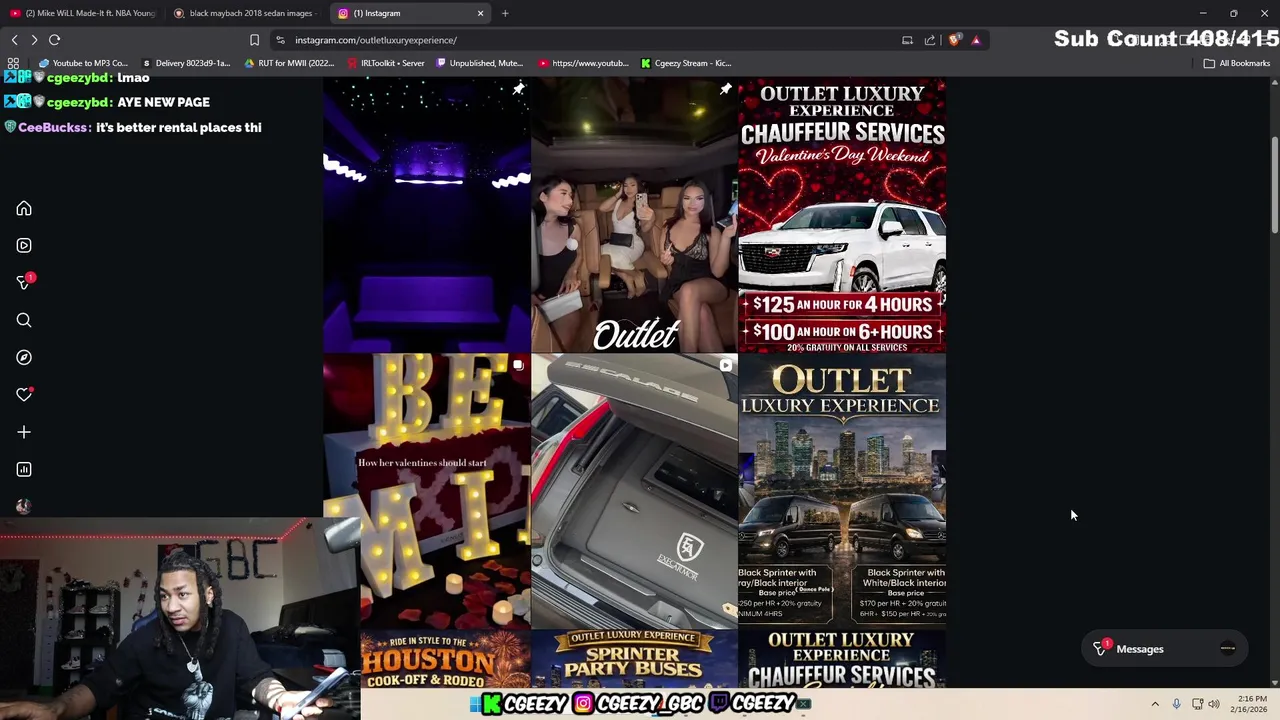Expand the All Bookmarks folder
1280x720 pixels.
click(x=1237, y=63)
